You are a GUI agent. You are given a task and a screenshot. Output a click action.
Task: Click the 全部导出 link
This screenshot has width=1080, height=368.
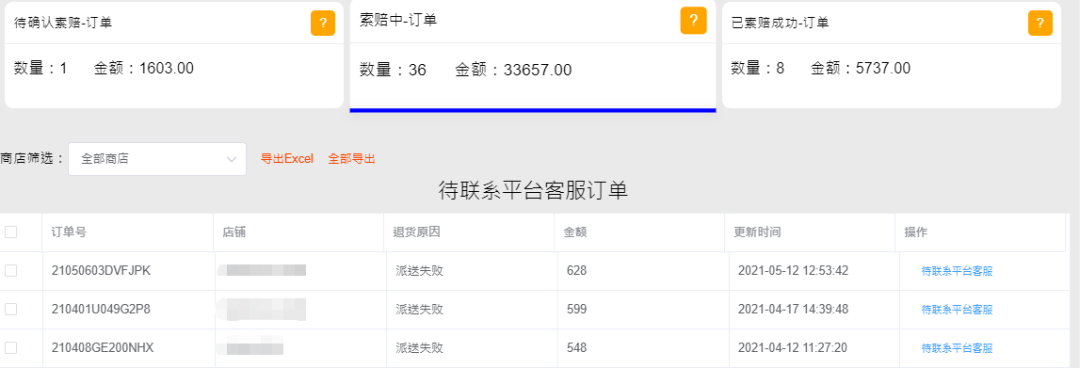[351, 159]
